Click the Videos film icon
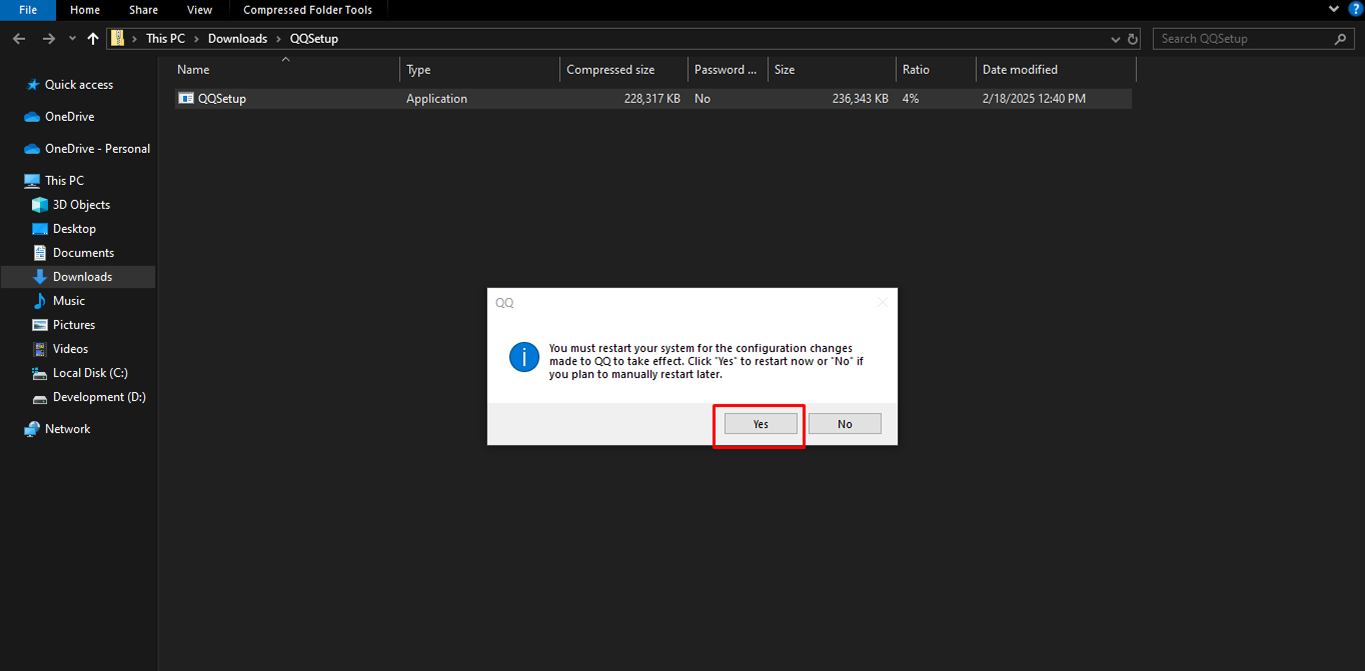1365x671 pixels. [x=40, y=349]
